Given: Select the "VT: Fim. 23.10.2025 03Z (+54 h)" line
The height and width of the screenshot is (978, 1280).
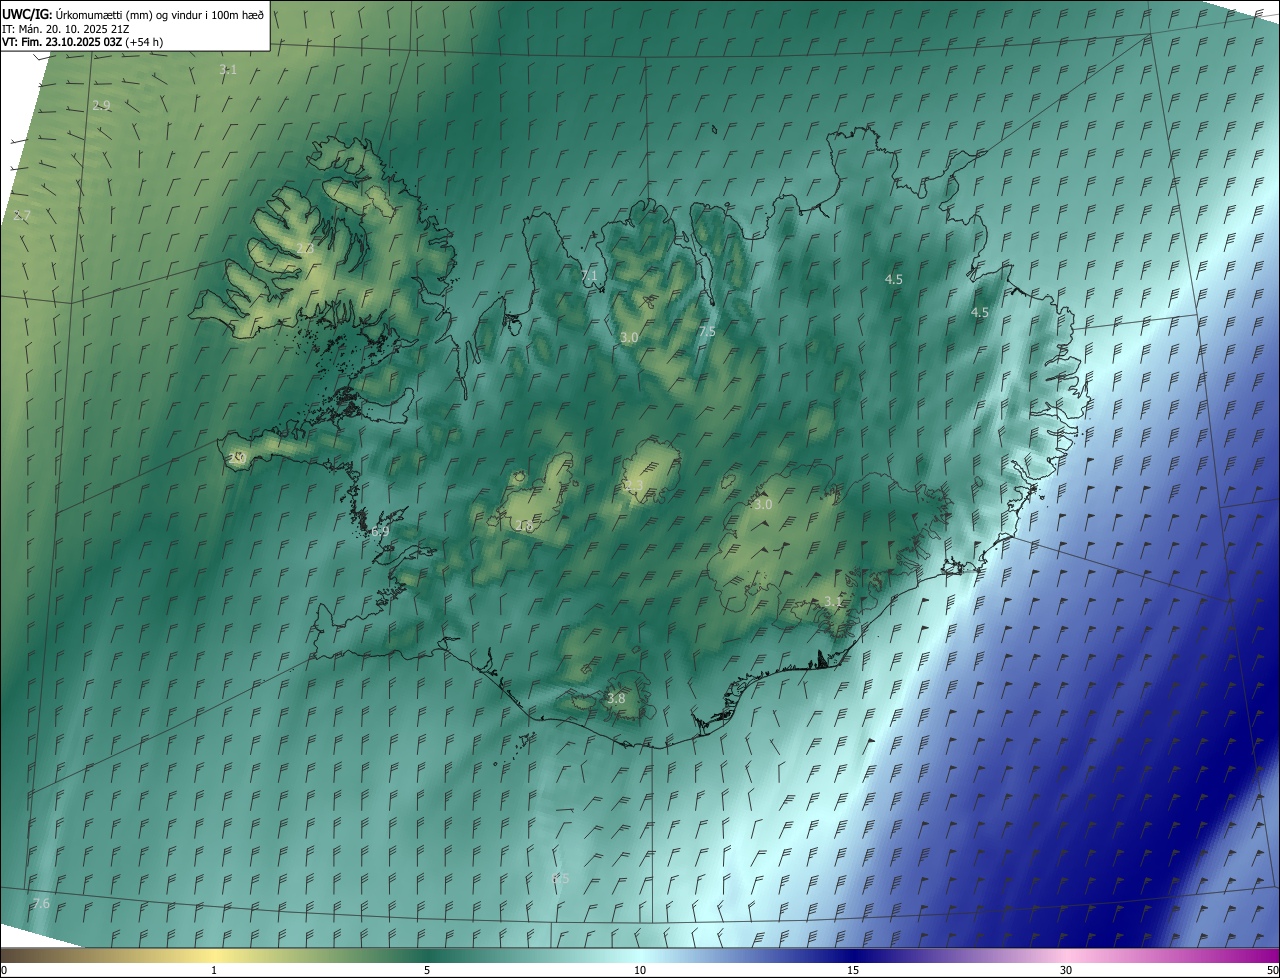Looking at the screenshot, I should coord(83,42).
